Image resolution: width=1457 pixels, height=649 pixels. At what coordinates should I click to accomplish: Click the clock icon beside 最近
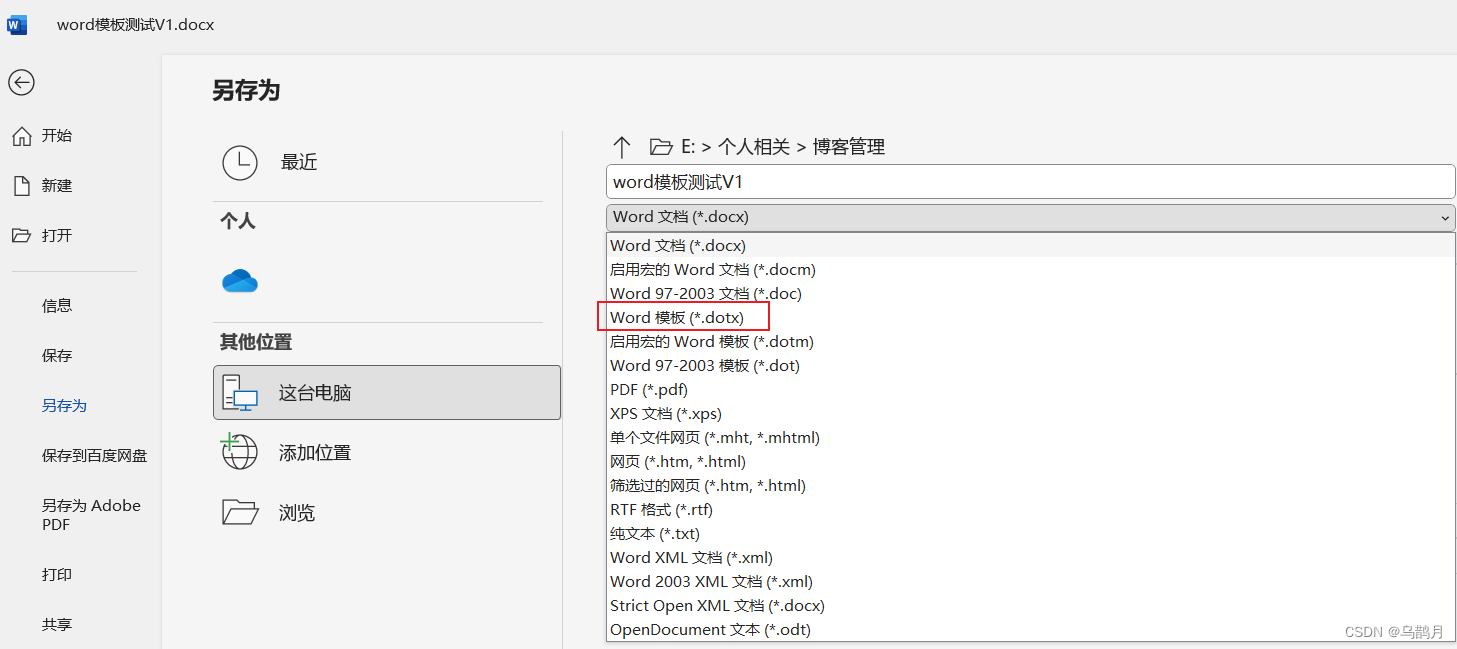coord(240,162)
